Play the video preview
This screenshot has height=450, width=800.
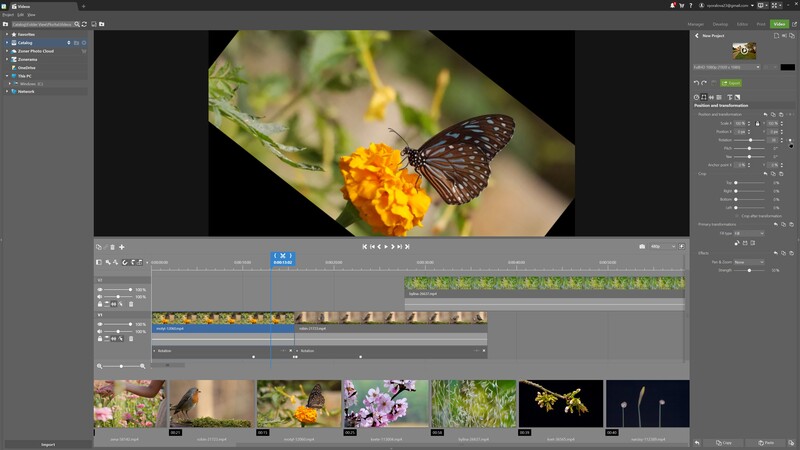tap(386, 246)
